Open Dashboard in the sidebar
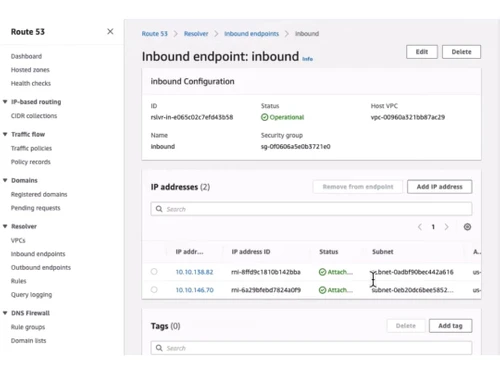Image resolution: width=500 pixels, height=375 pixels. [x=26, y=56]
